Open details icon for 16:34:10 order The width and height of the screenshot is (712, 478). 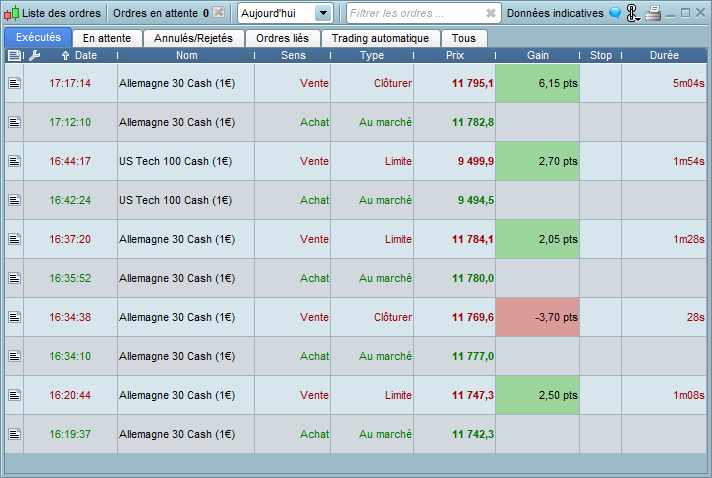tap(15, 356)
